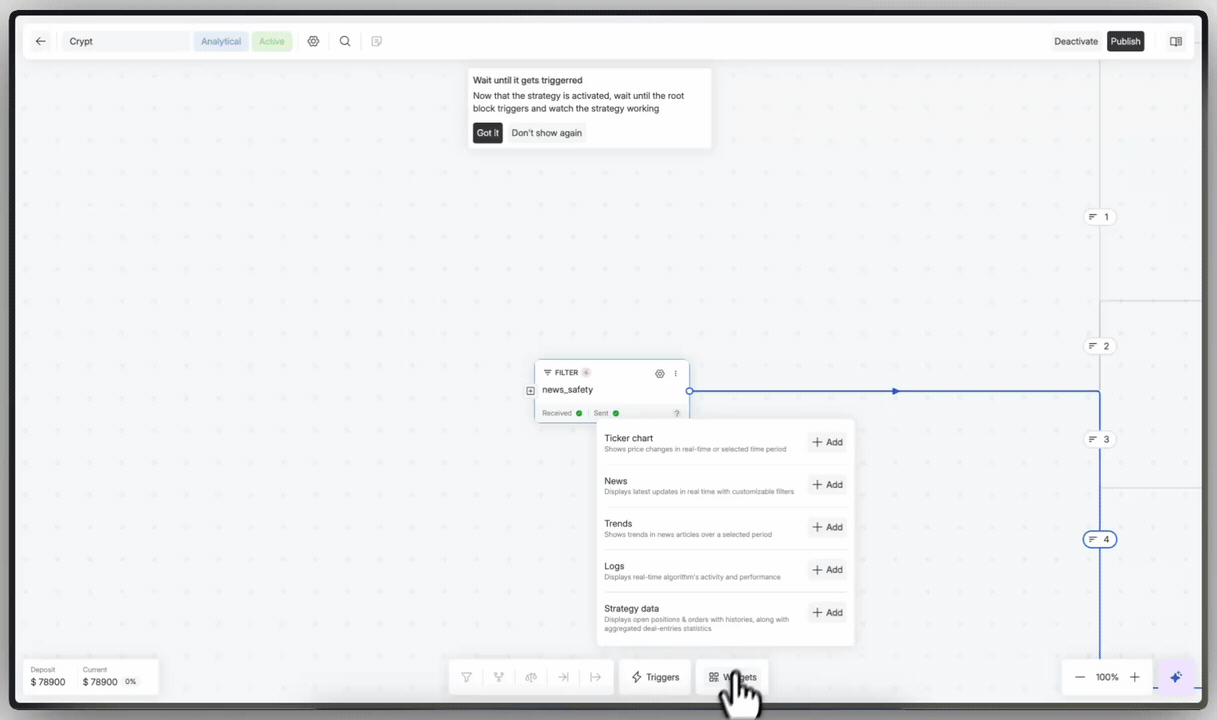Screen dimensions: 1217x720
Task: Deactivate the strategy
Action: click(1076, 41)
